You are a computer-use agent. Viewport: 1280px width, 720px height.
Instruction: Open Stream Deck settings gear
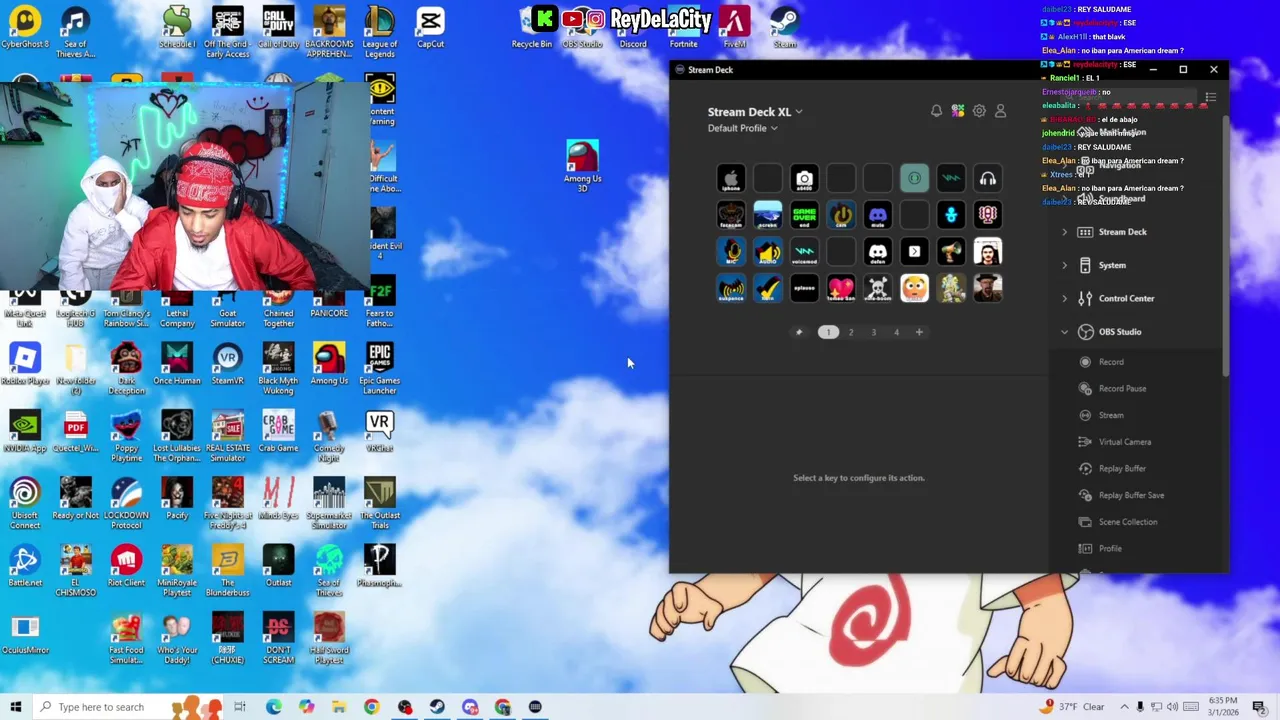click(979, 111)
